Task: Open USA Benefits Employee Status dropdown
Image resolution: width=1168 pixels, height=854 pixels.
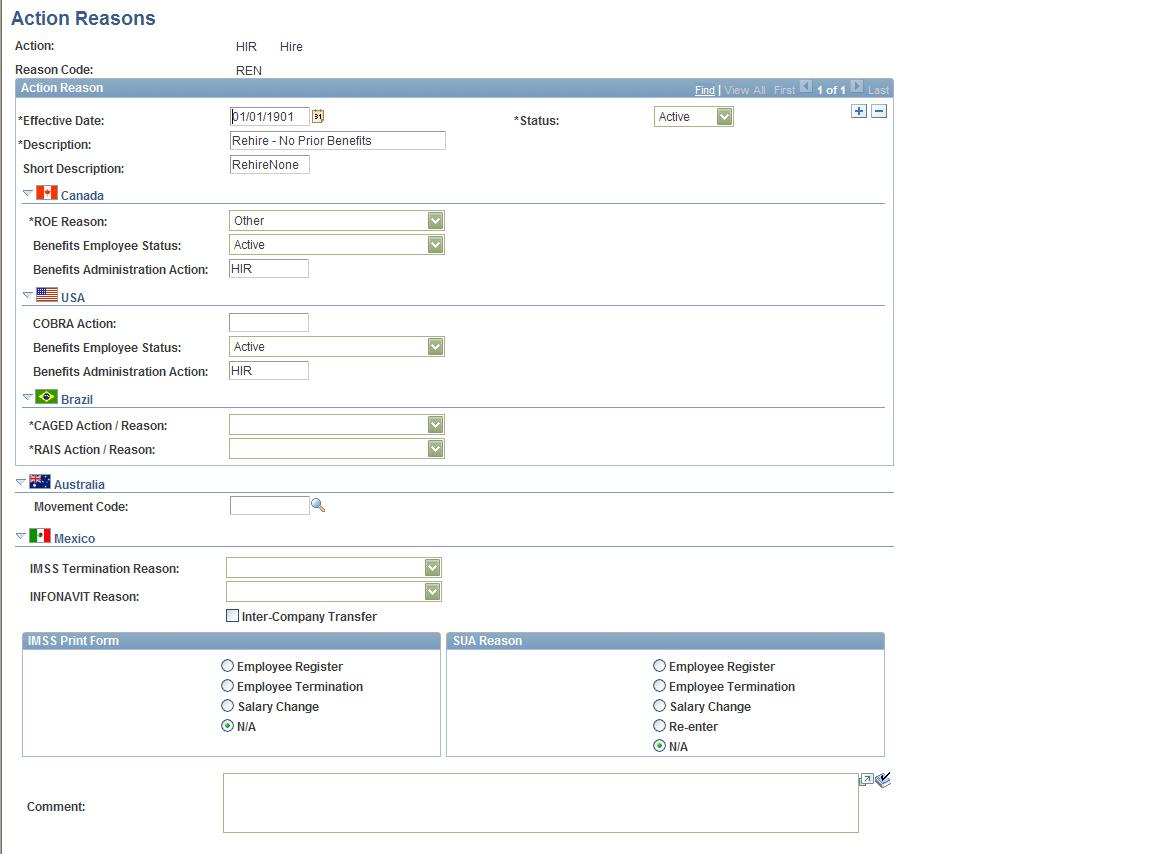Action: point(337,347)
